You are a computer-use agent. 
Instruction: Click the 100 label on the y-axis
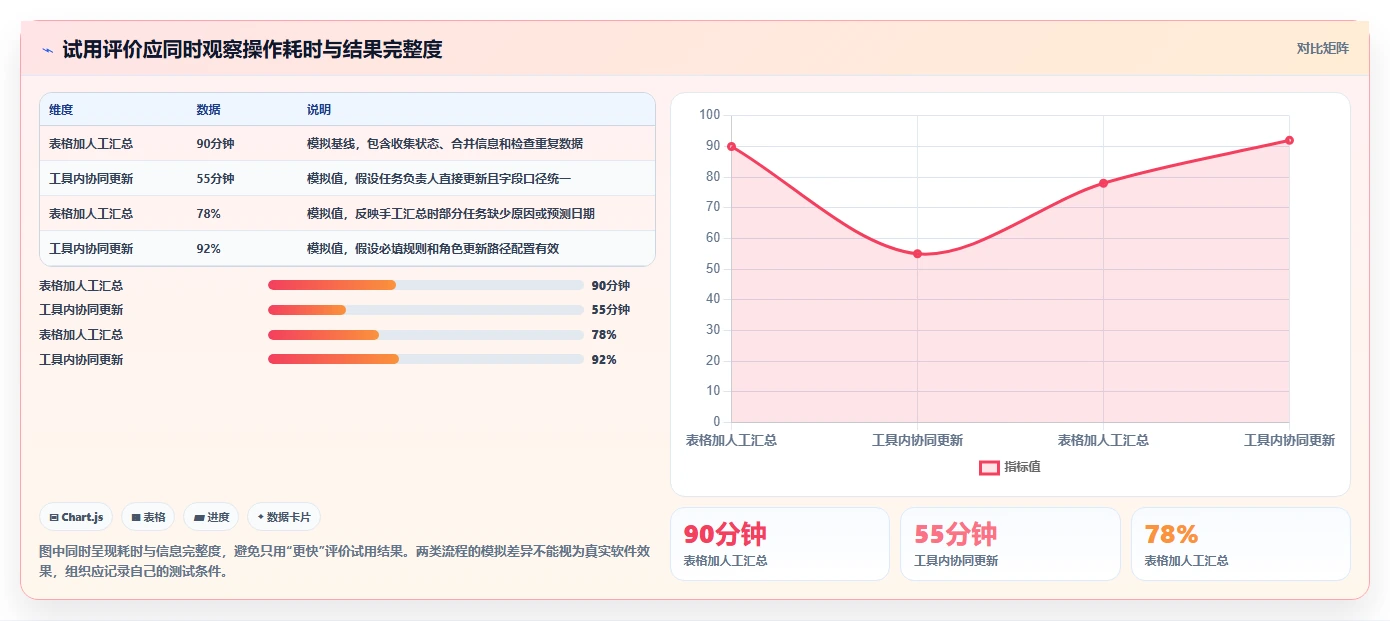(709, 115)
